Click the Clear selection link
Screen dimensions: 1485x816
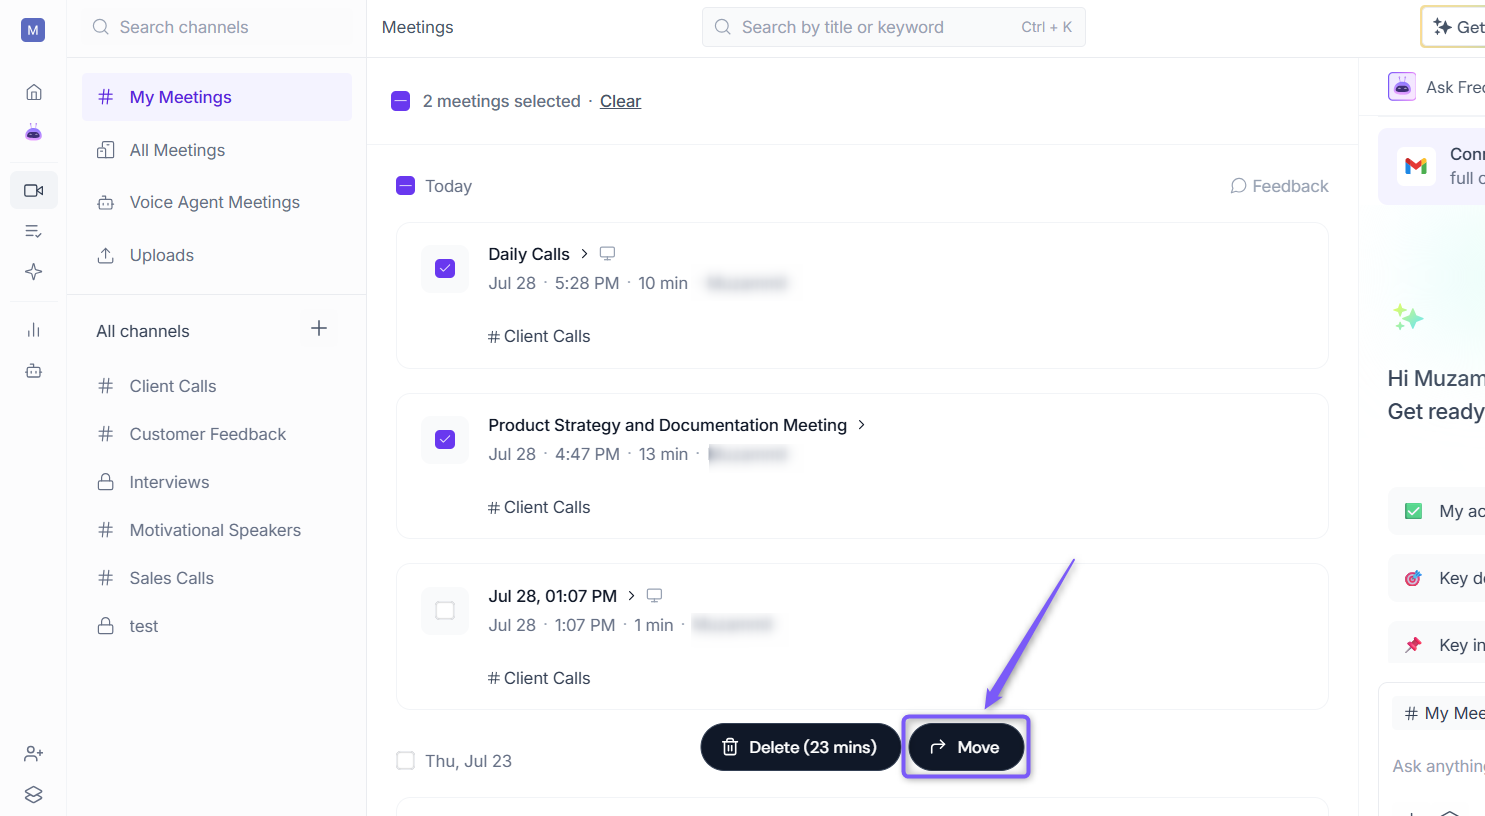coord(620,101)
